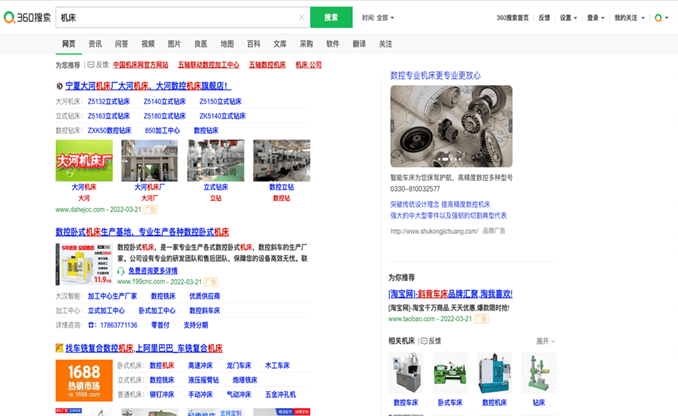The height and width of the screenshot is (416, 678).
Task: Open 五金冲孔机 sublink
Action: 280,395
